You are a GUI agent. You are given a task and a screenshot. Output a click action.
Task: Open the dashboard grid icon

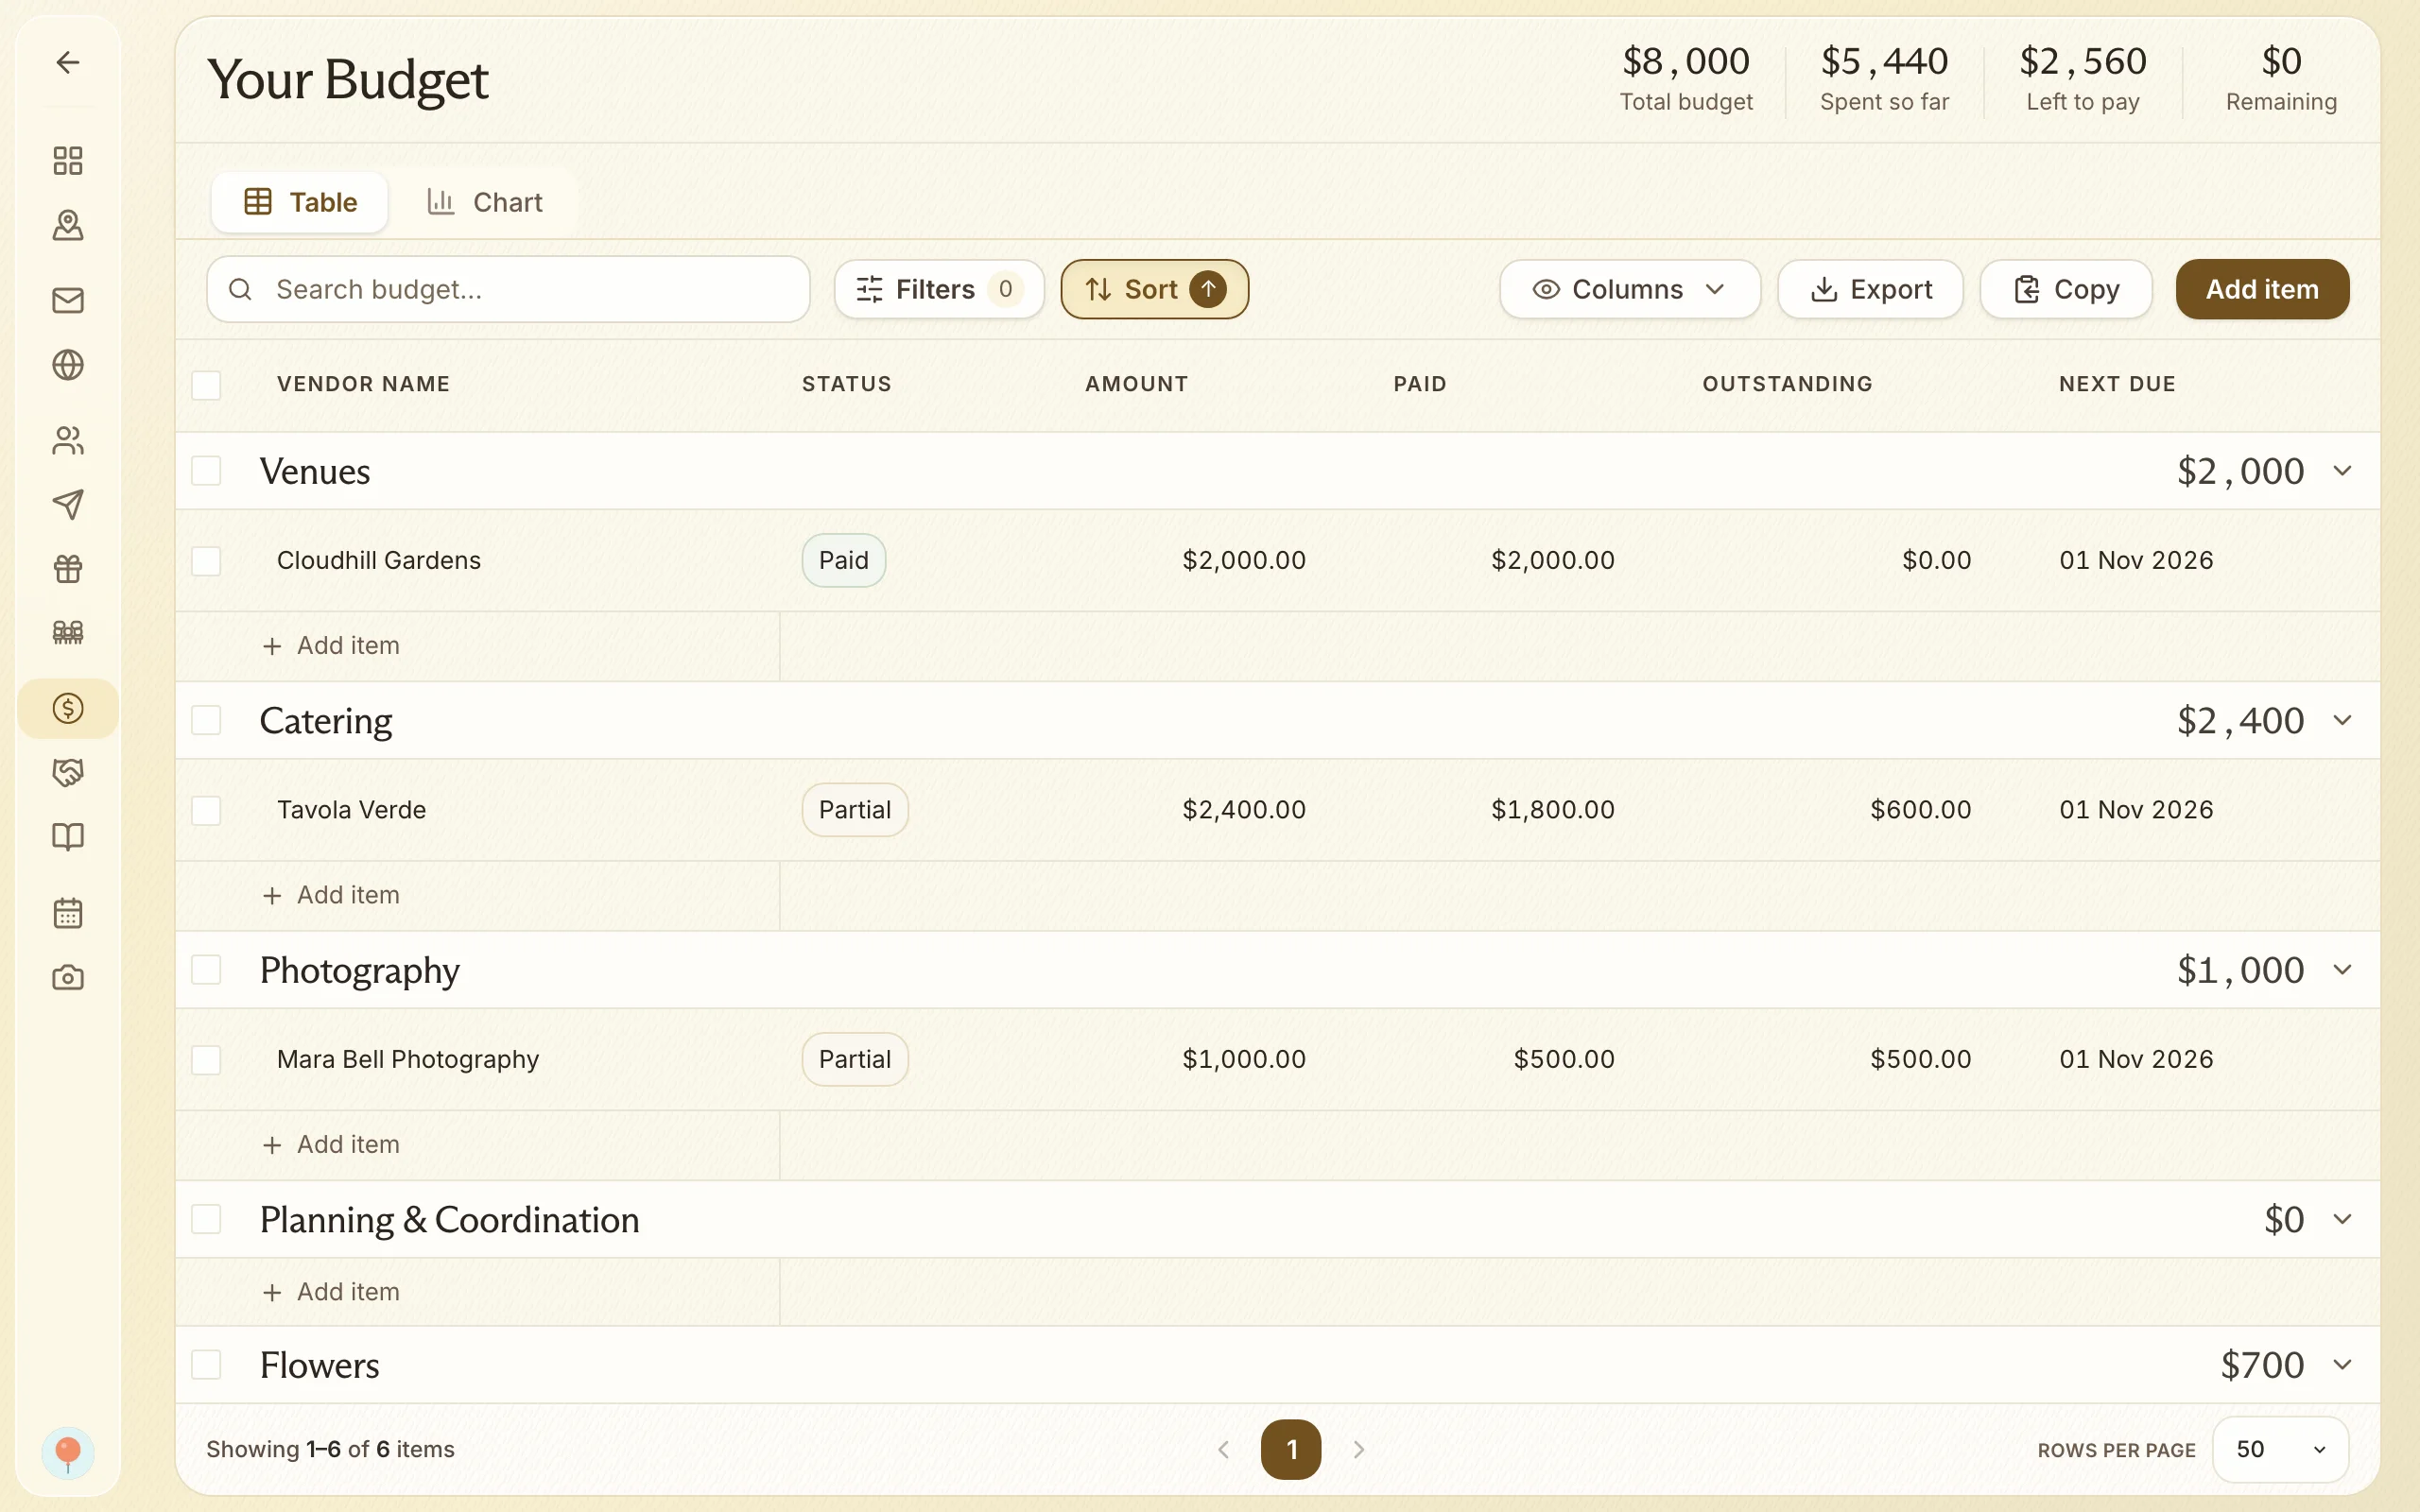[68, 160]
